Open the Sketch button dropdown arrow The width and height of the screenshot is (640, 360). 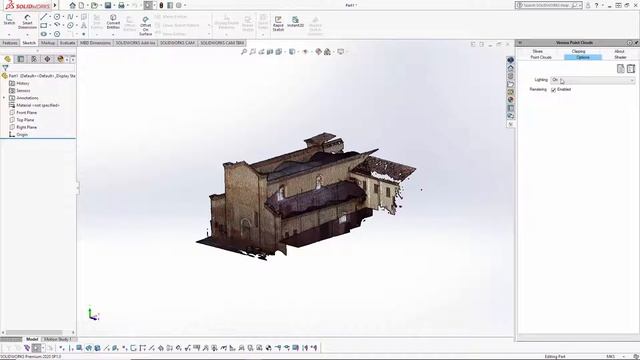pos(9,35)
